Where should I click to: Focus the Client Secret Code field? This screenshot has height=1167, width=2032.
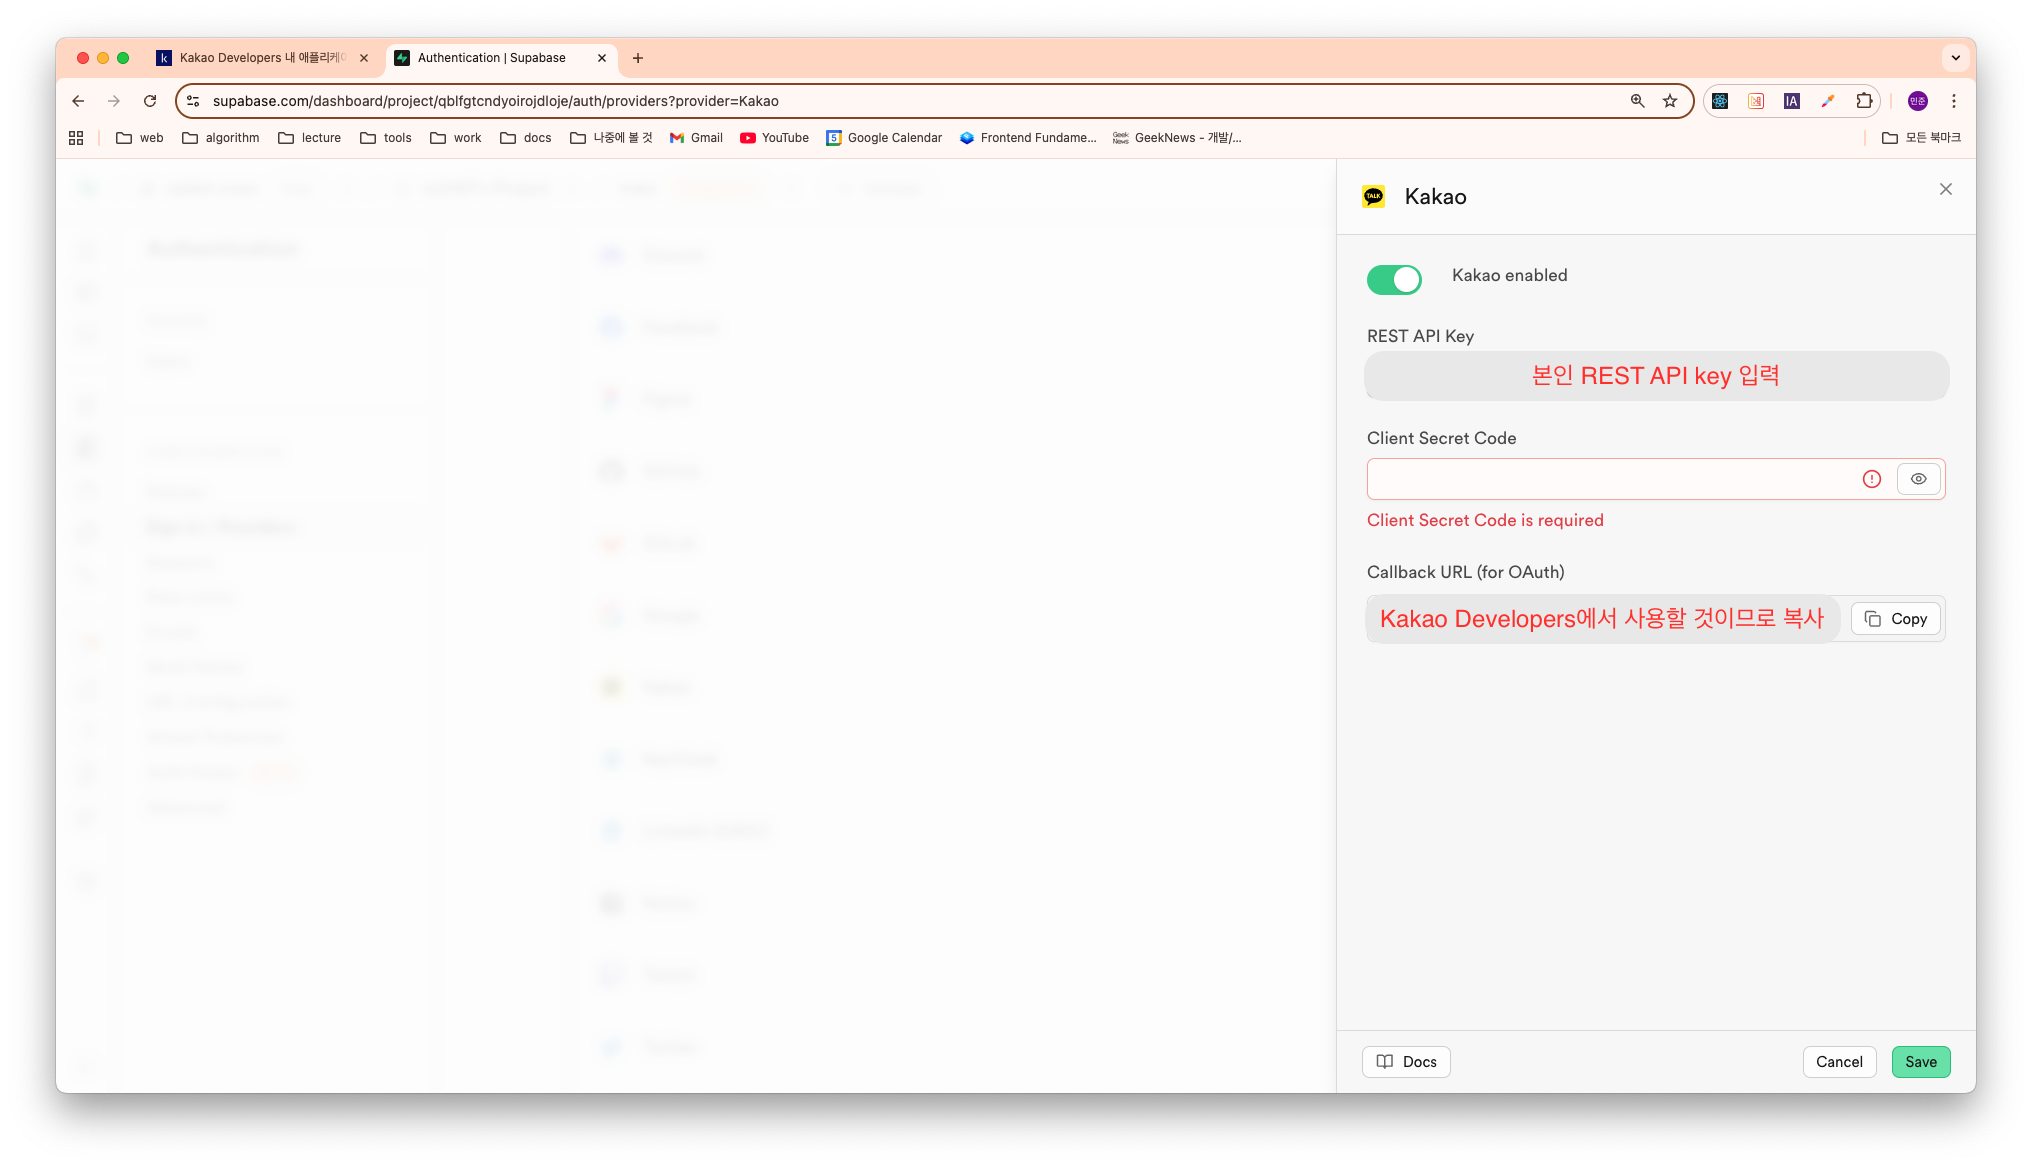pyautogui.click(x=1610, y=479)
